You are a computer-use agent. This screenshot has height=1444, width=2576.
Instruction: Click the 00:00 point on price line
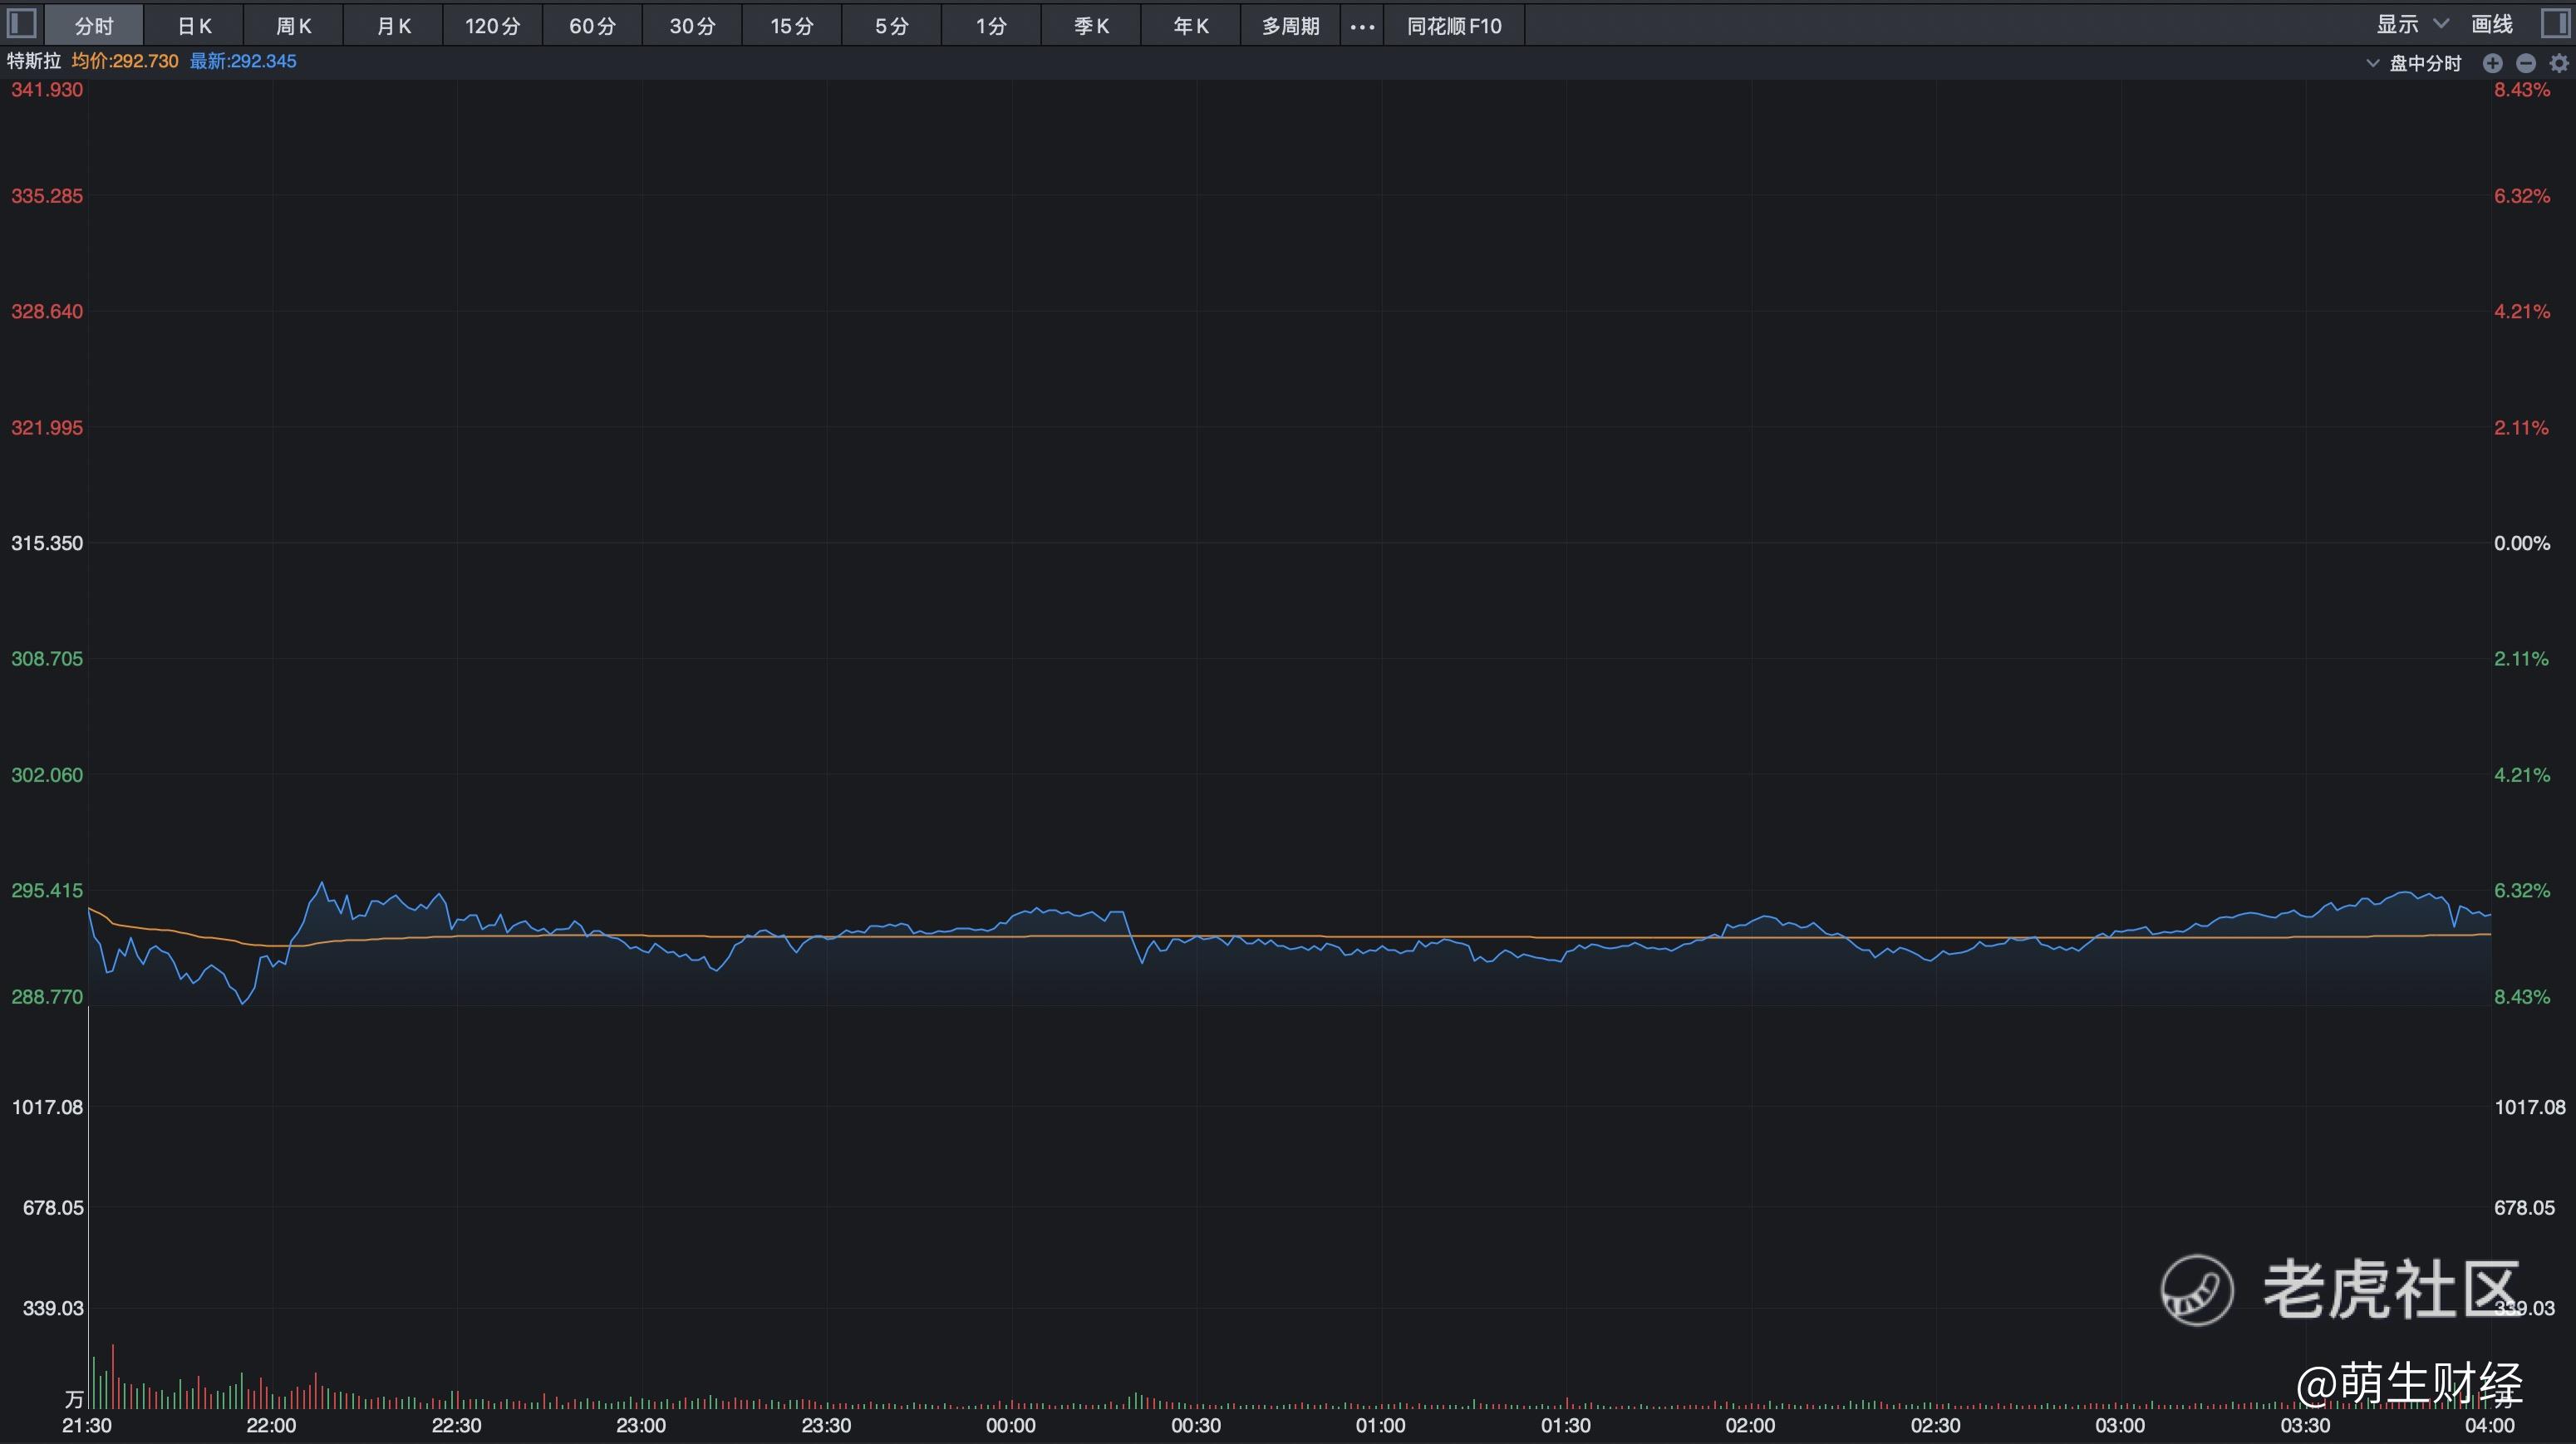click(1011, 916)
